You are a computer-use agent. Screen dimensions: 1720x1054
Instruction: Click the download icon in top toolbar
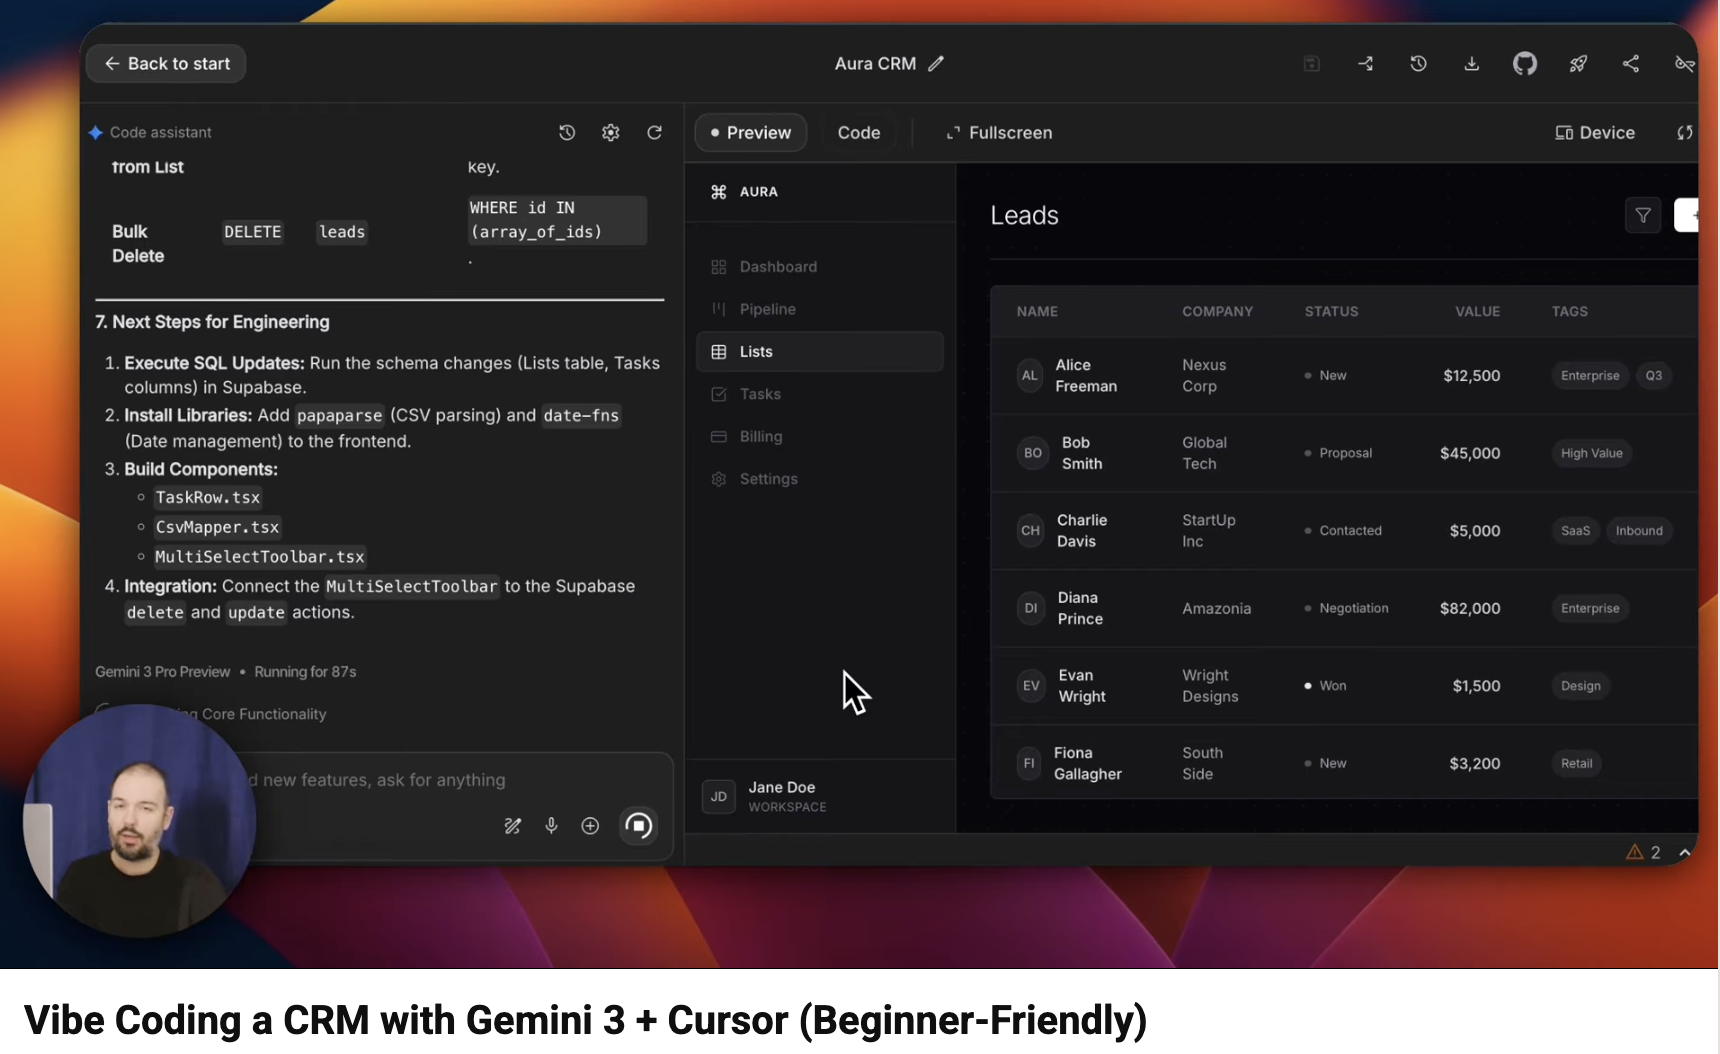(1472, 64)
